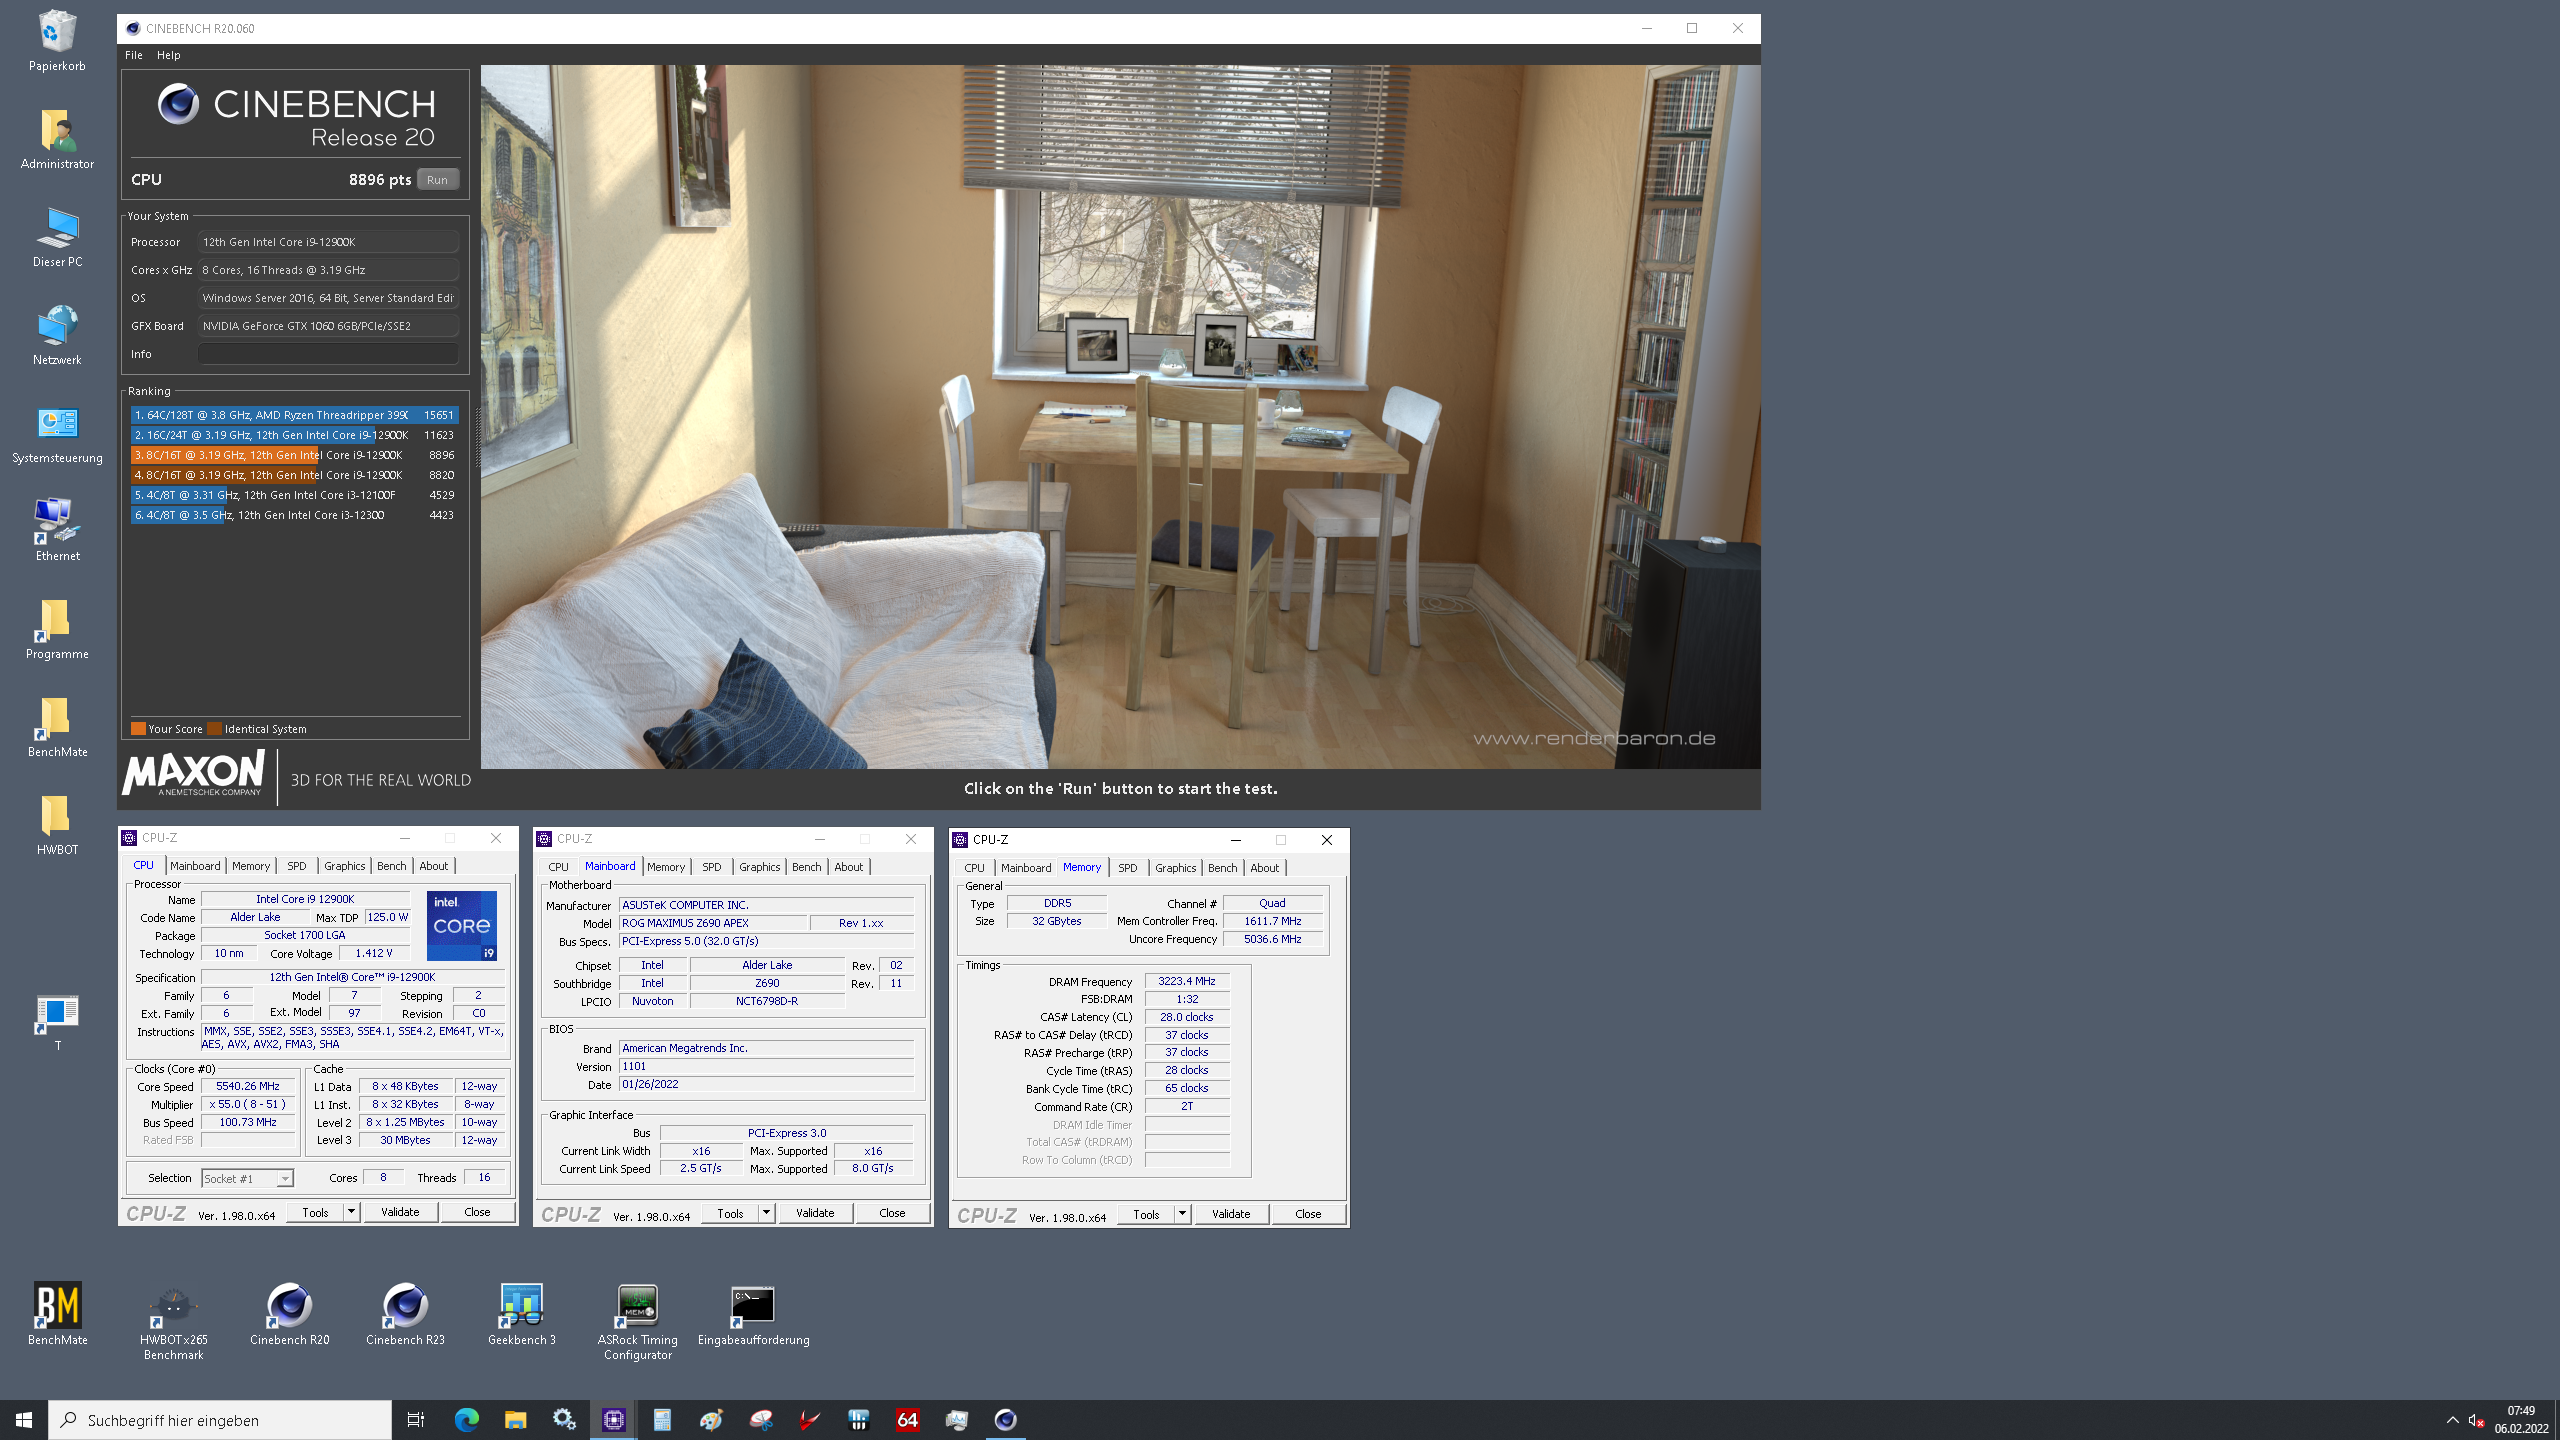The image size is (2560, 1440).
Task: Show hidden system tray icons
Action: (x=2452, y=1420)
